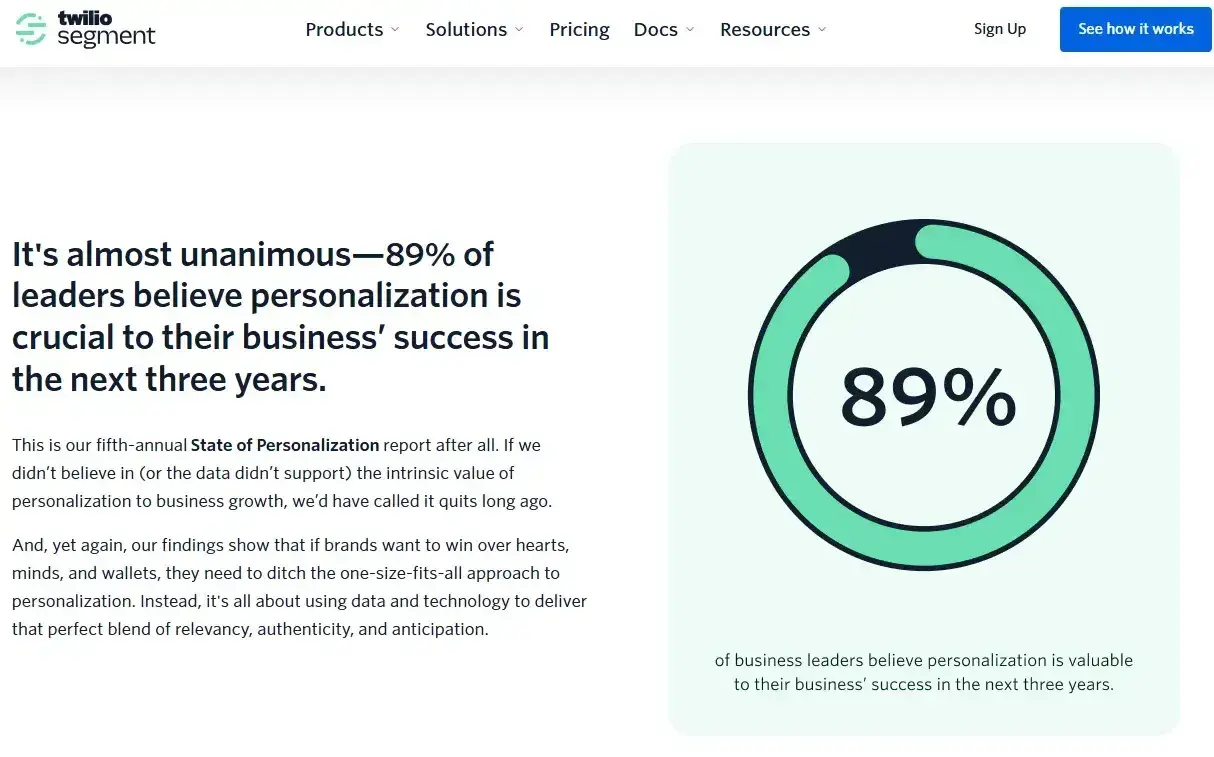The image size is (1214, 757).
Task: Select the Resources navigation label
Action: click(763, 30)
